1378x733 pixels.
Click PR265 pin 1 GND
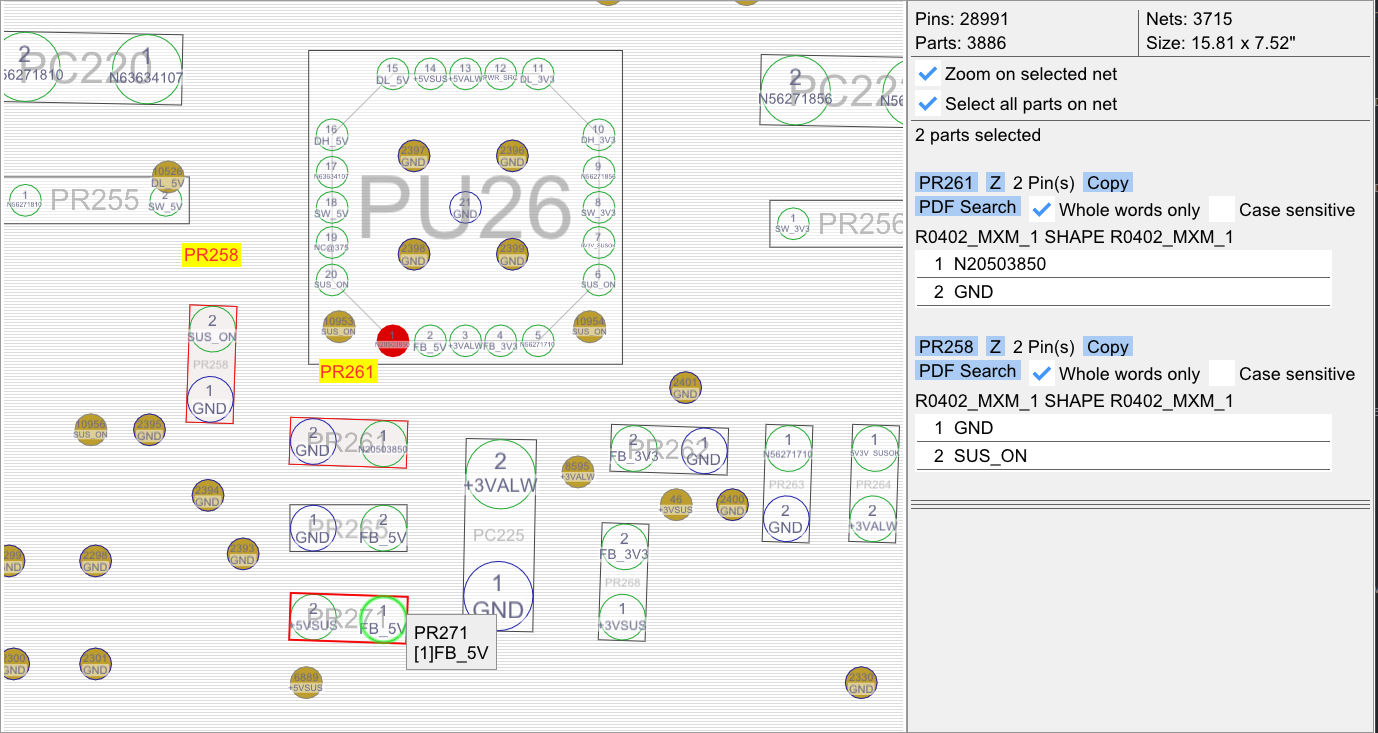tap(313, 528)
